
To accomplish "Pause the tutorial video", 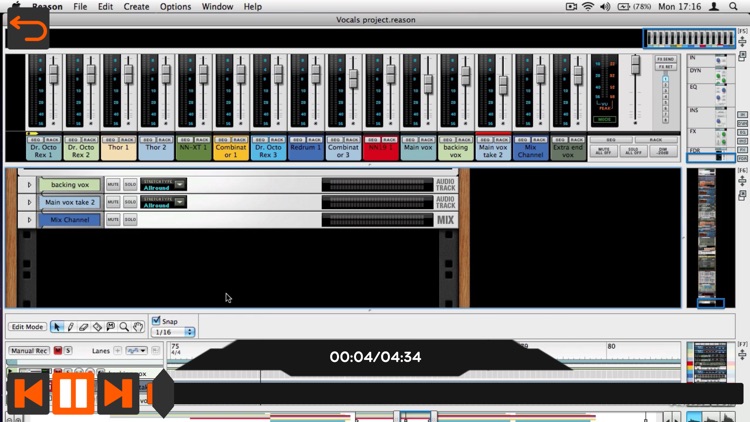I will [73, 393].
